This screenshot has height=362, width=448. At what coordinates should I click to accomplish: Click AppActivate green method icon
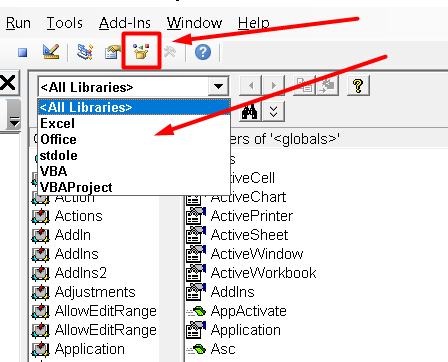pyautogui.click(x=197, y=312)
